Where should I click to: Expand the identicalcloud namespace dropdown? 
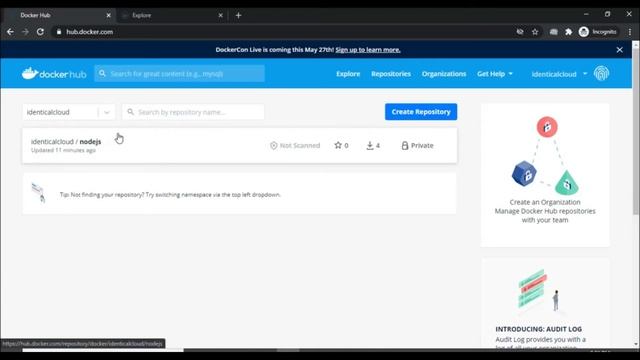[x=107, y=112]
